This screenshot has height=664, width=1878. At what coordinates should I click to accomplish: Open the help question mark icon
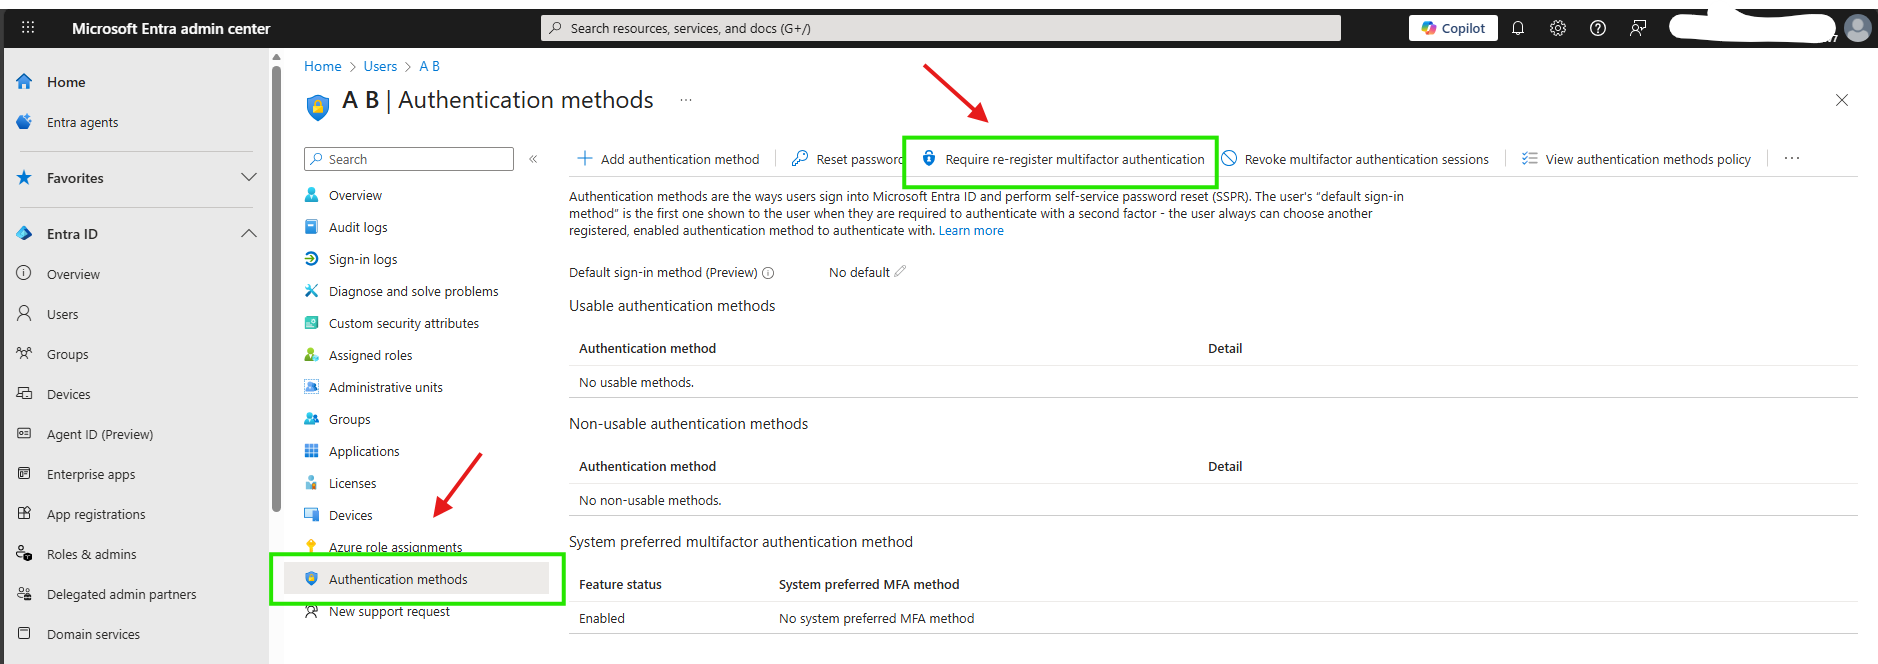click(1598, 28)
